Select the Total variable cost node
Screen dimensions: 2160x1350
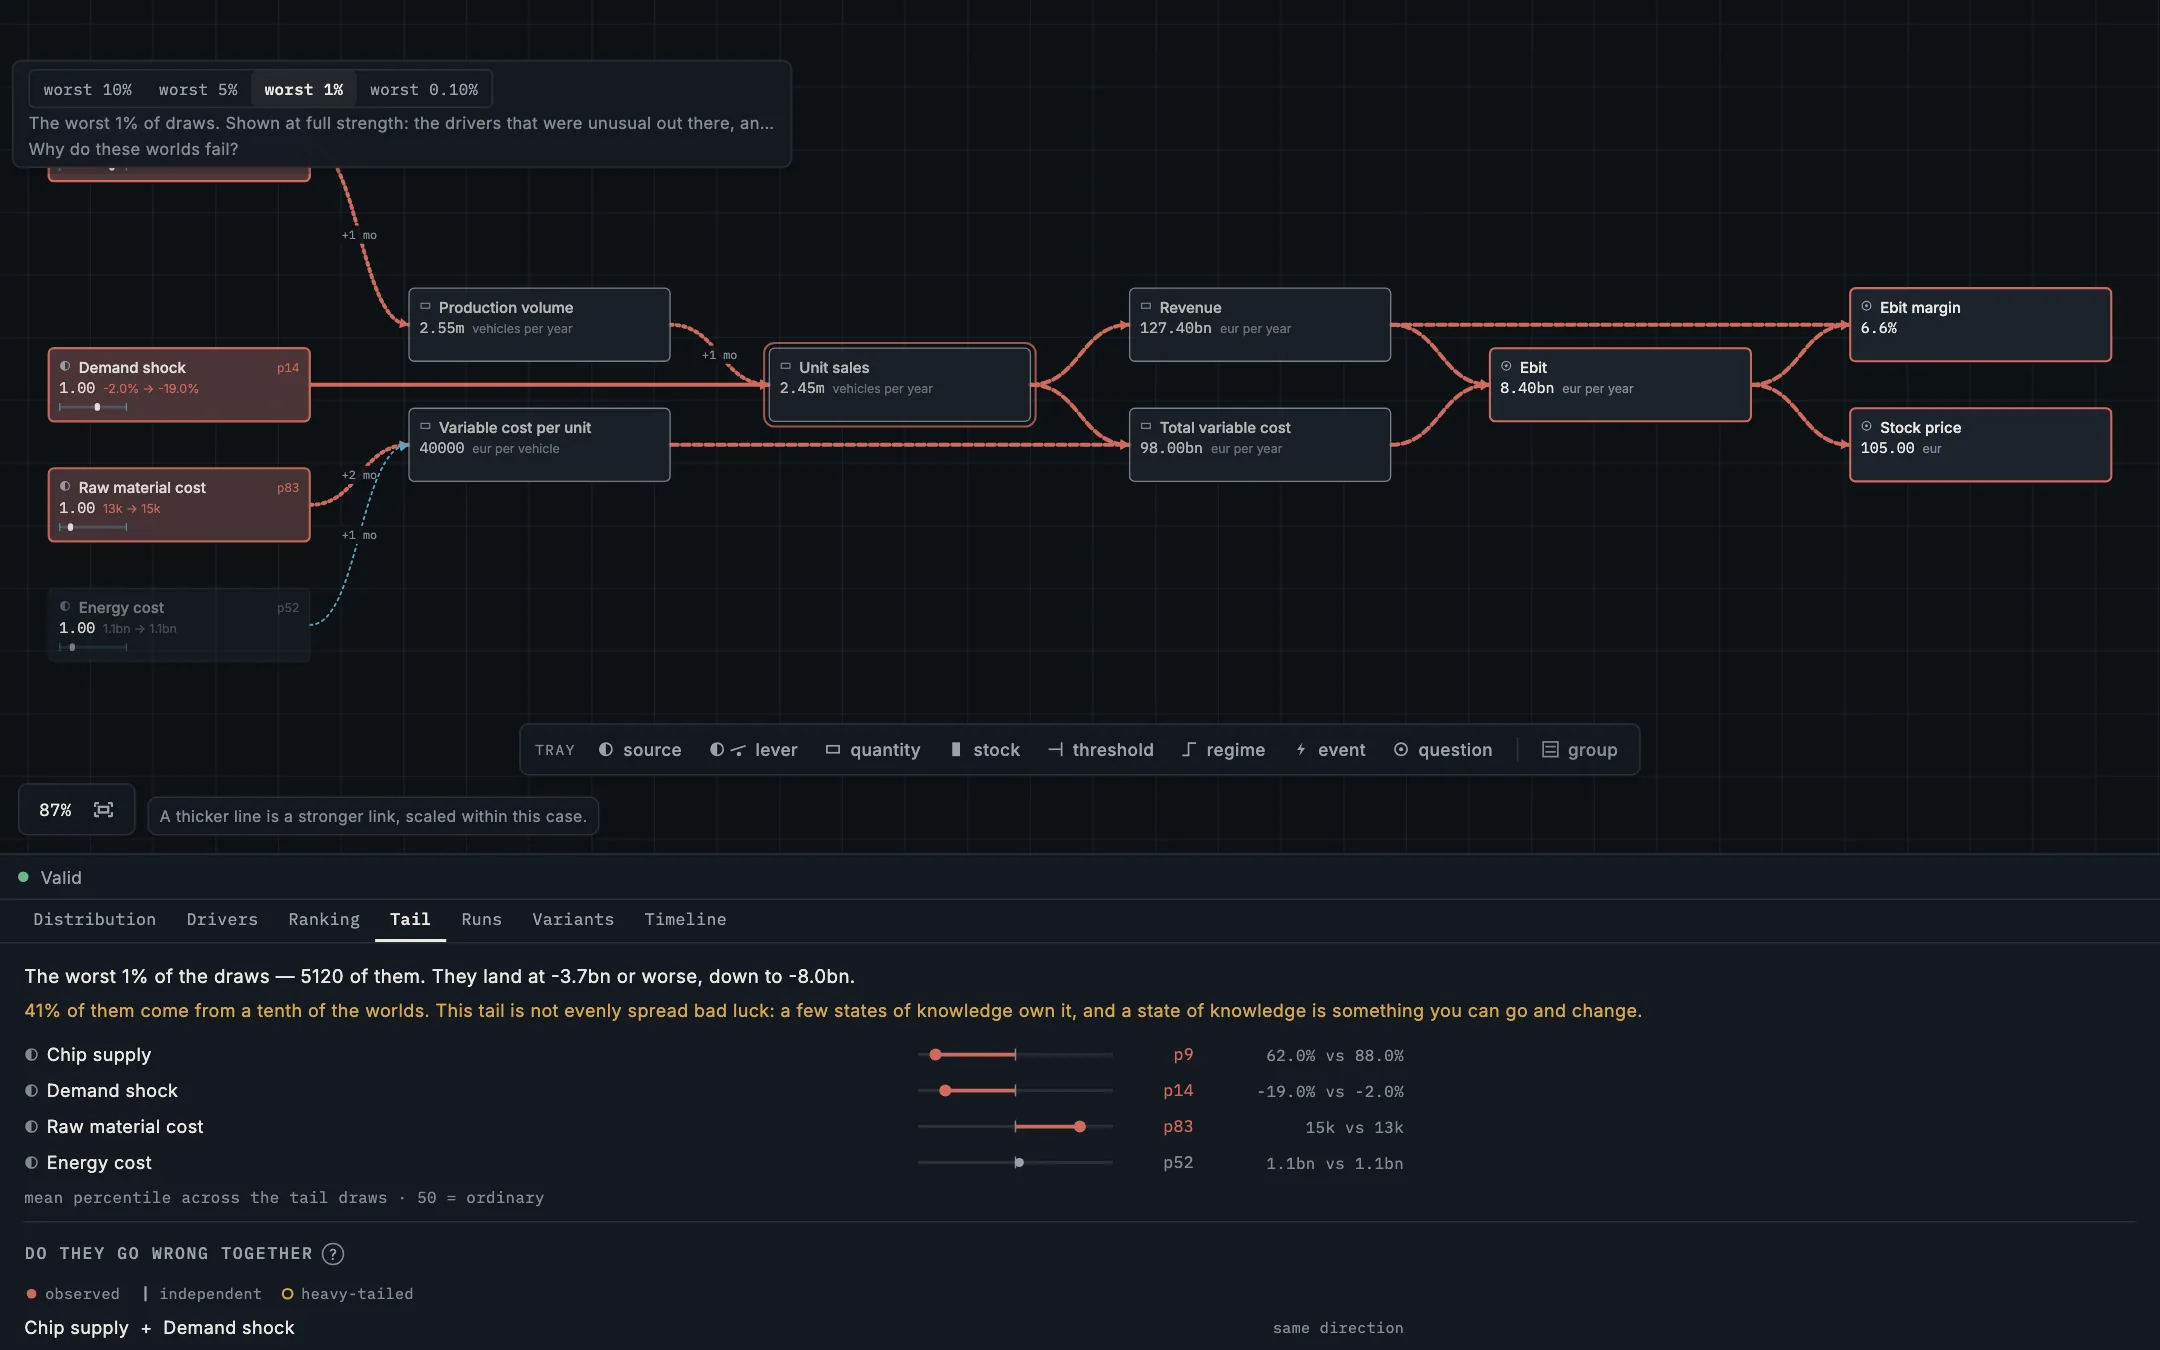tap(1260, 445)
